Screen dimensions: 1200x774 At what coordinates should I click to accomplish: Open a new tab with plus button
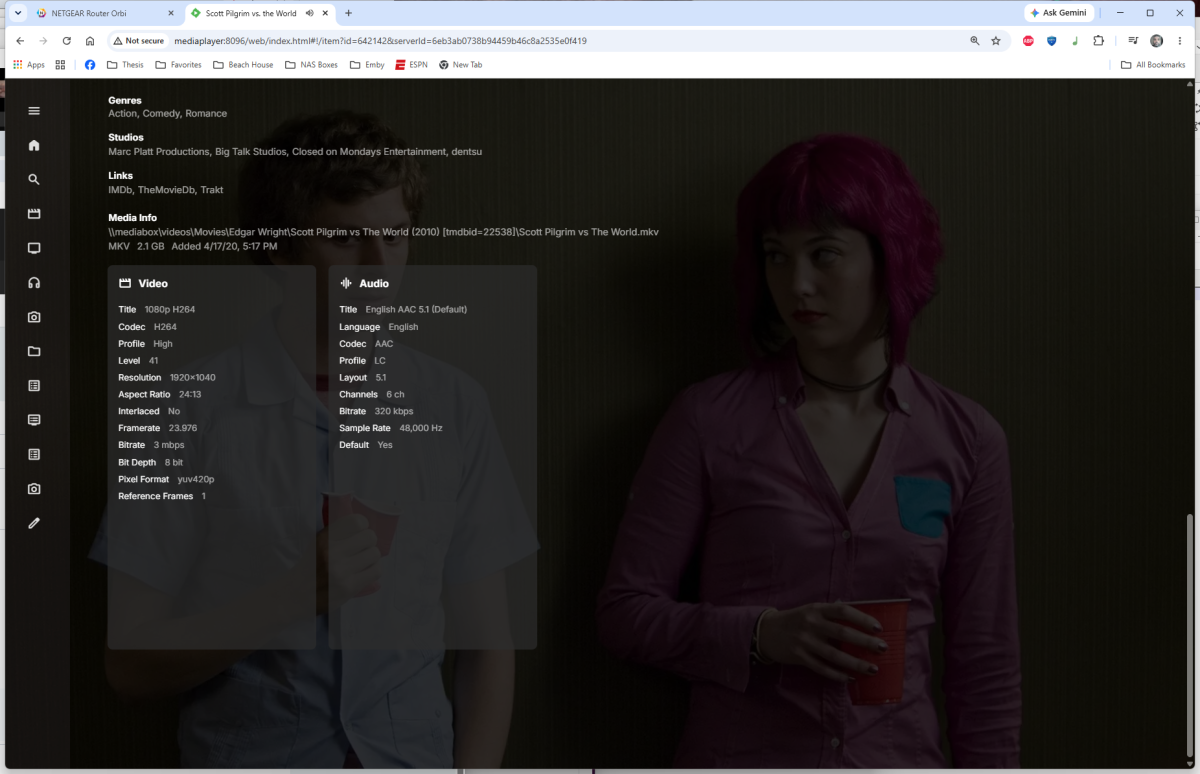348,13
